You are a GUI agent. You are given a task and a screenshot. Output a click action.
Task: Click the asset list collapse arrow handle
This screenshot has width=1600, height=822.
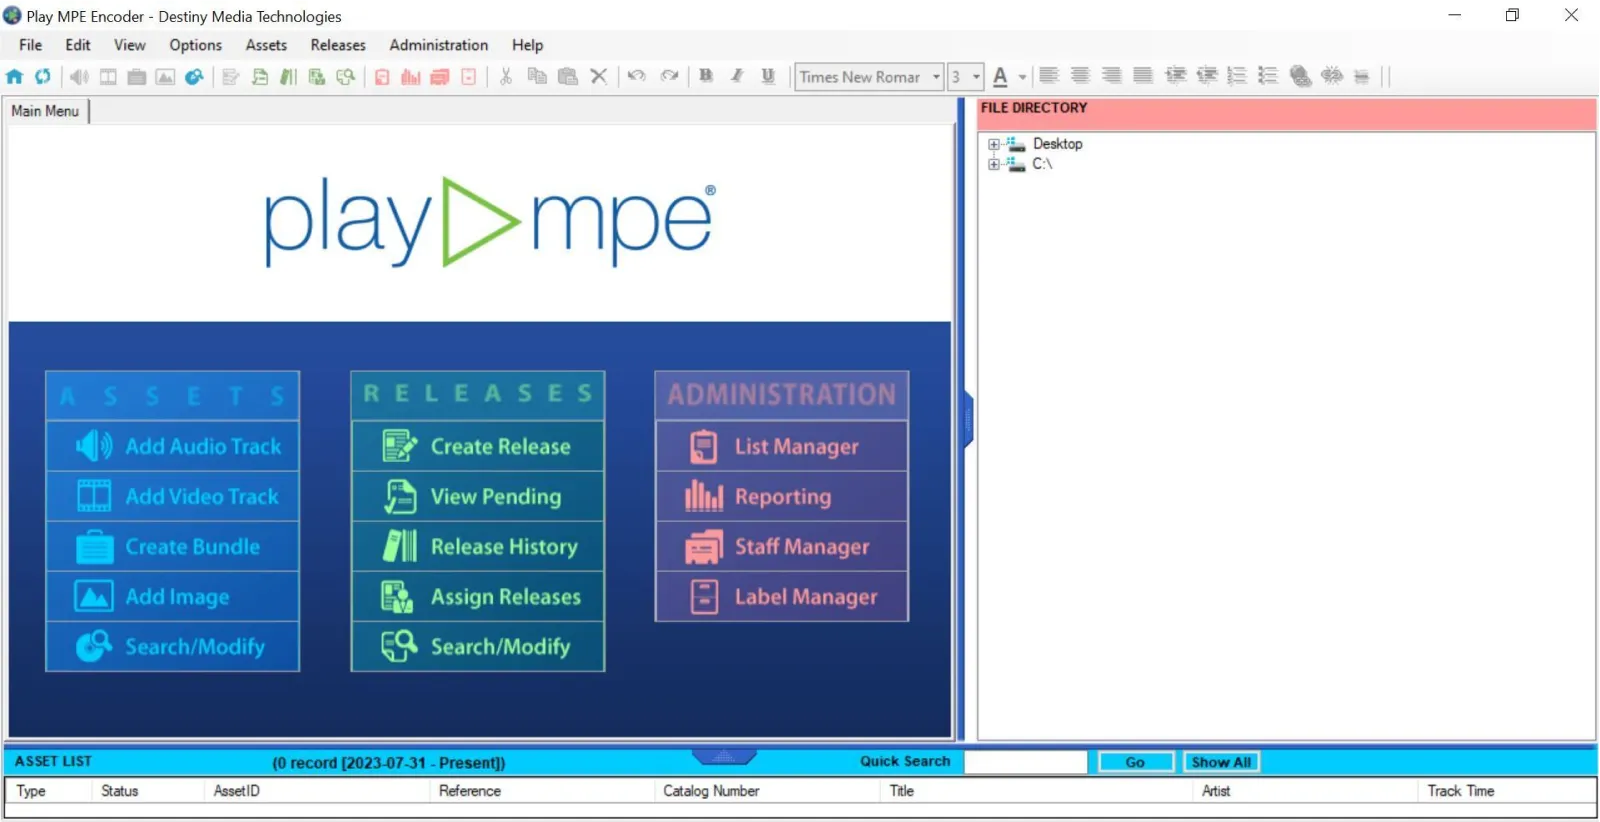(724, 756)
